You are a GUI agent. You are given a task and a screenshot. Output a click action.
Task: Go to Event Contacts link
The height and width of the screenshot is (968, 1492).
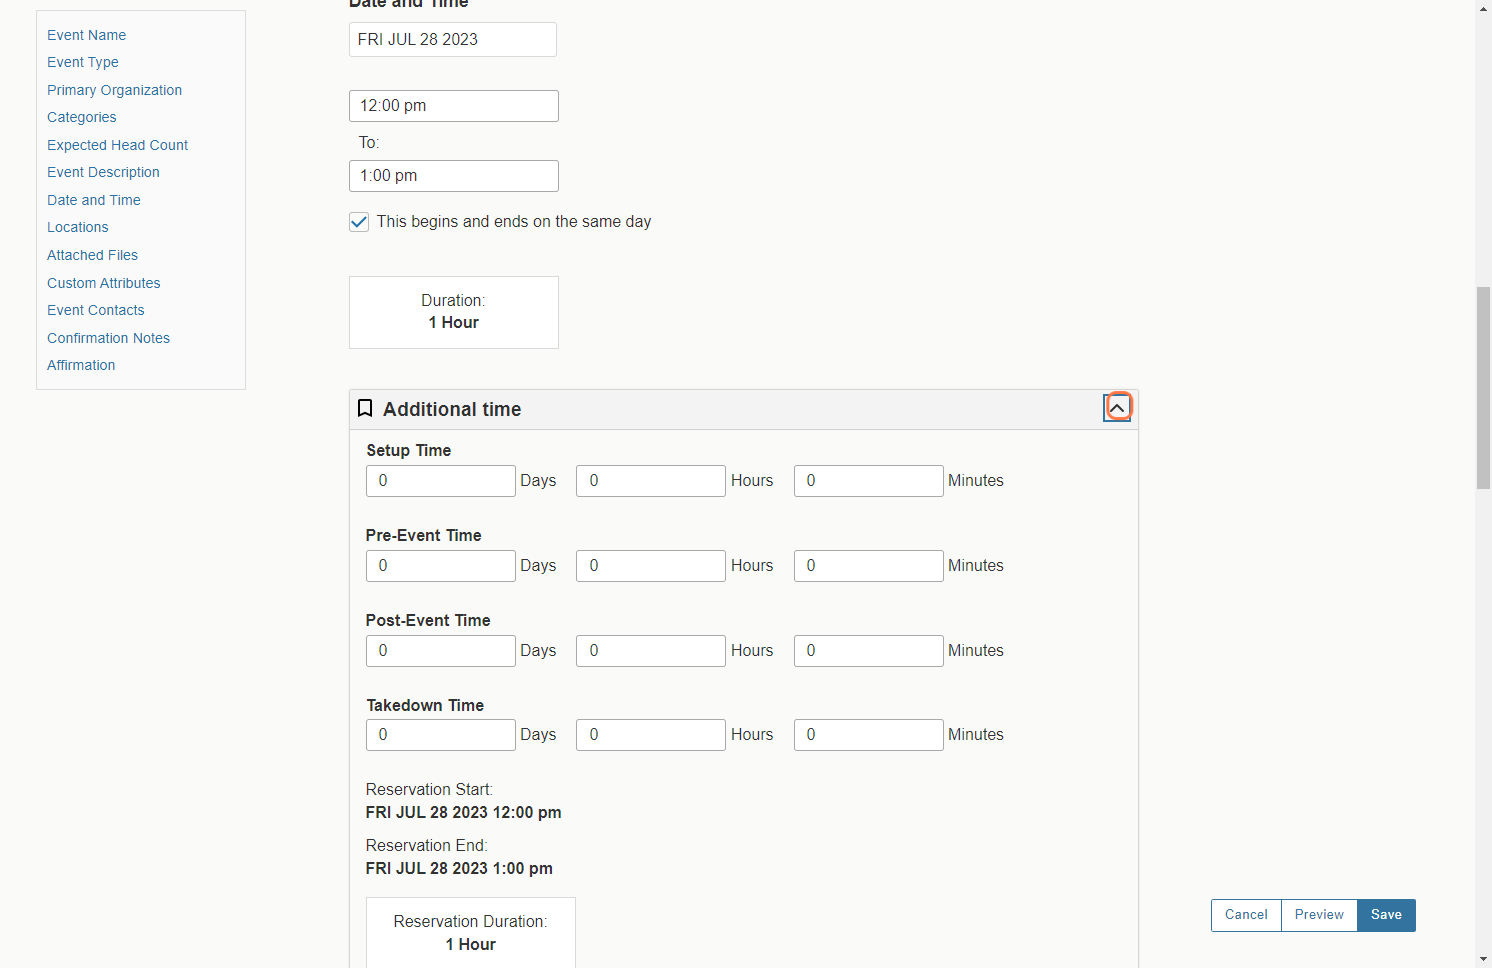[x=96, y=310]
